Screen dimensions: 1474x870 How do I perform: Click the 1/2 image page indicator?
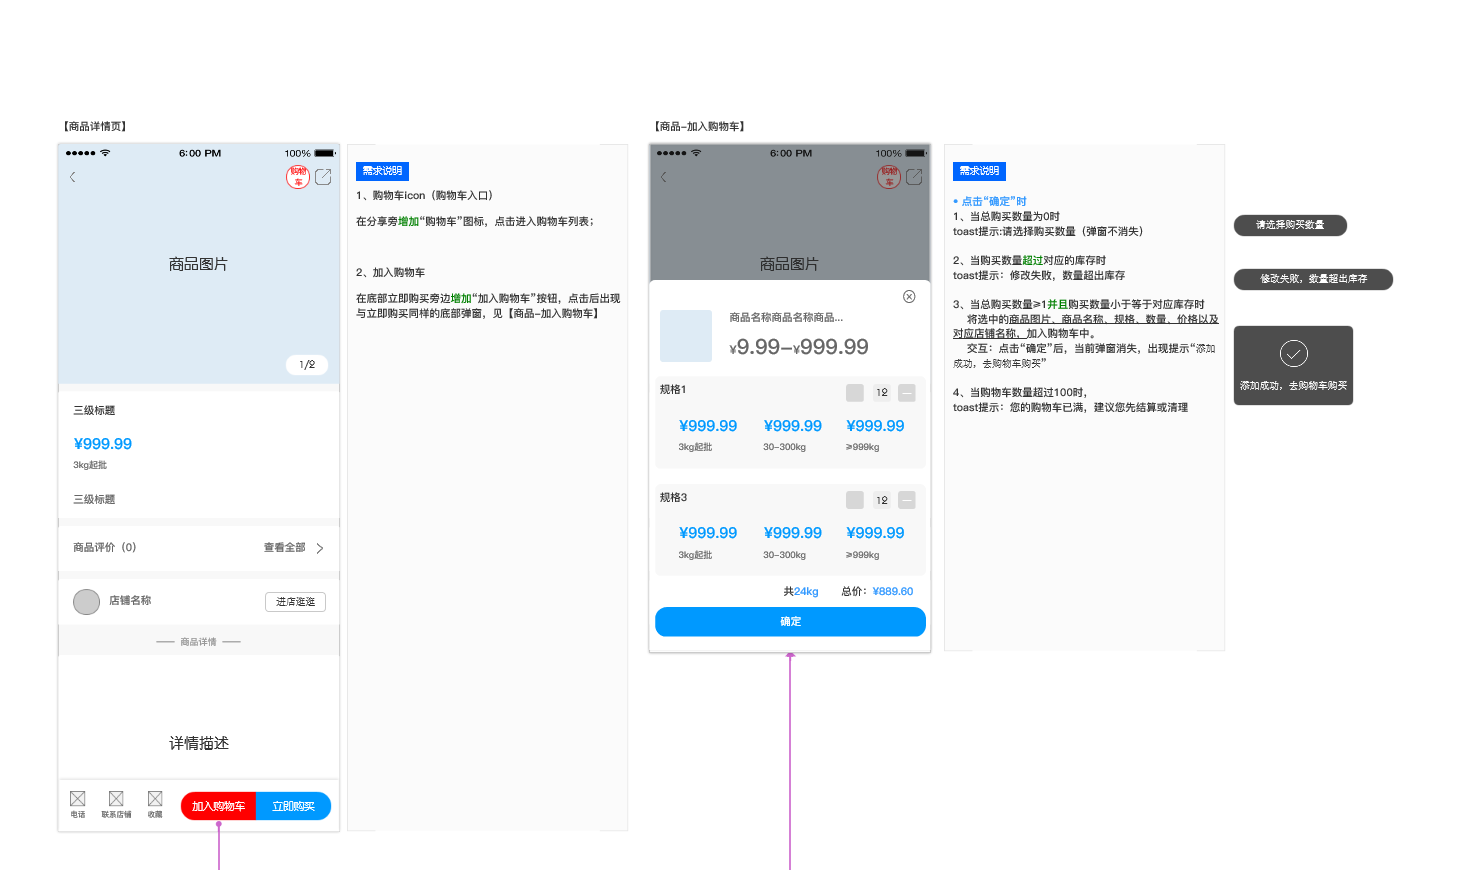click(x=307, y=365)
